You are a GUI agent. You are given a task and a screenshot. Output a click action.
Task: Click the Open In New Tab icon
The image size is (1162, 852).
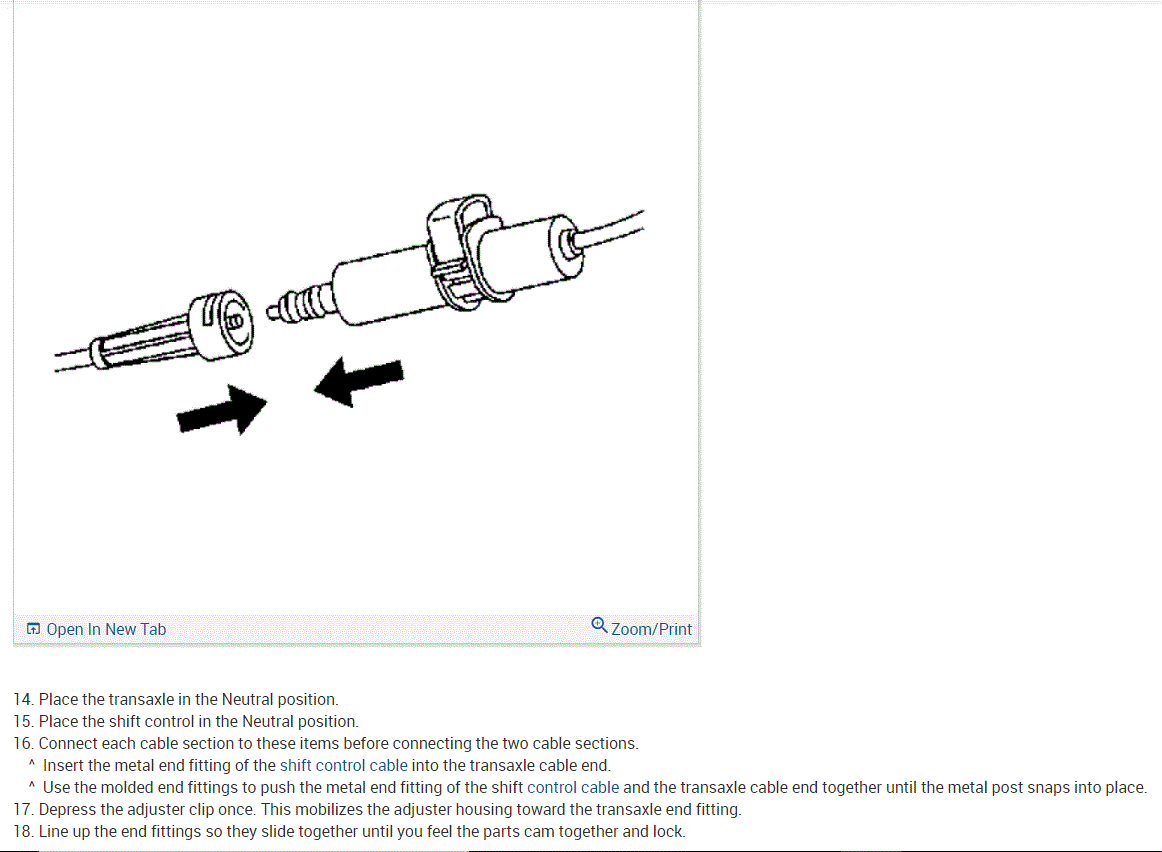pyautogui.click(x=33, y=629)
